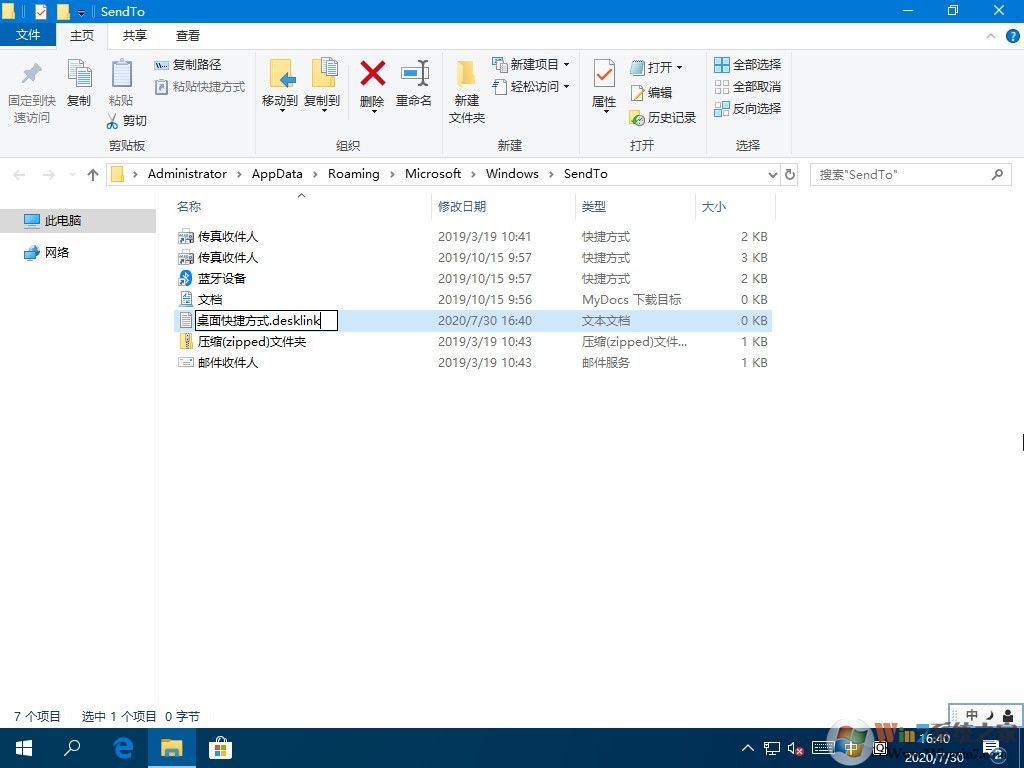Screen dimensions: 1024x768
Task: Cut the selection using 剪切 icon
Action: tap(129, 118)
